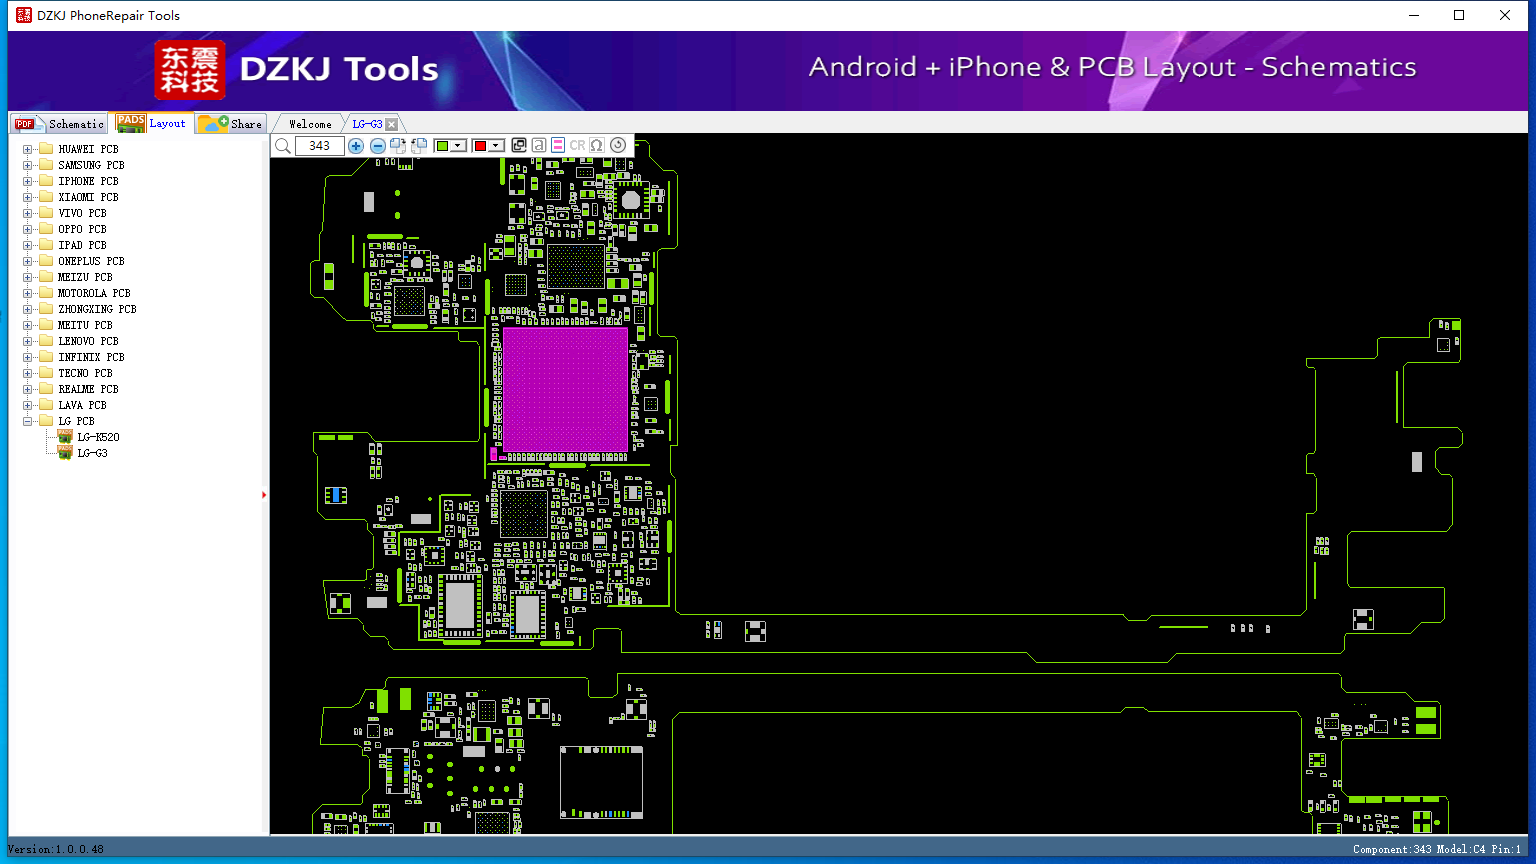Select TECNO PCB in the tree

point(85,373)
